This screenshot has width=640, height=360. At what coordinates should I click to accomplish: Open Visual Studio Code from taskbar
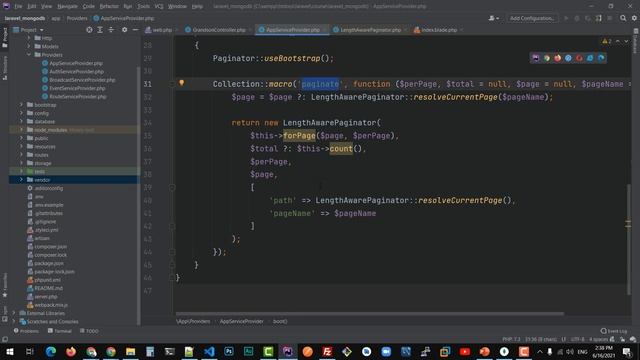209,351
